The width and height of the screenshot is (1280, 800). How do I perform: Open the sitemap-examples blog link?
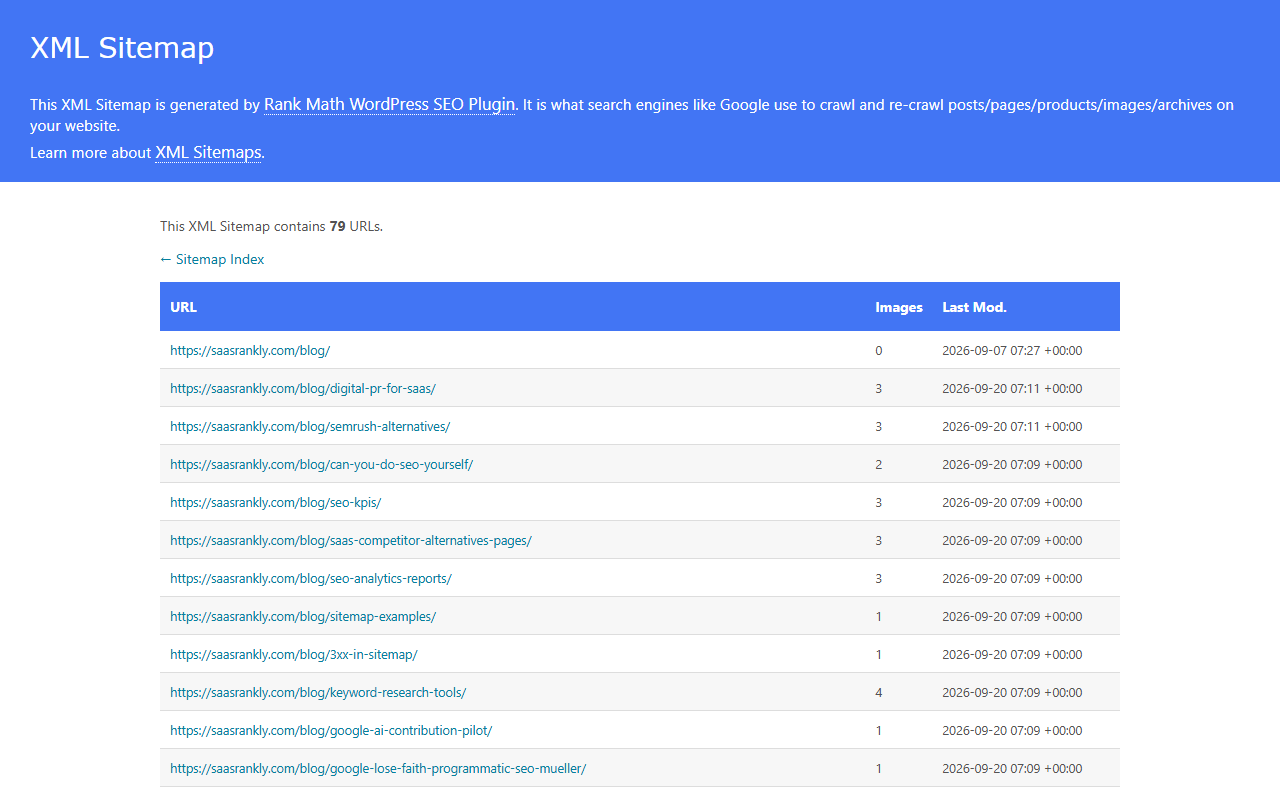(x=303, y=616)
